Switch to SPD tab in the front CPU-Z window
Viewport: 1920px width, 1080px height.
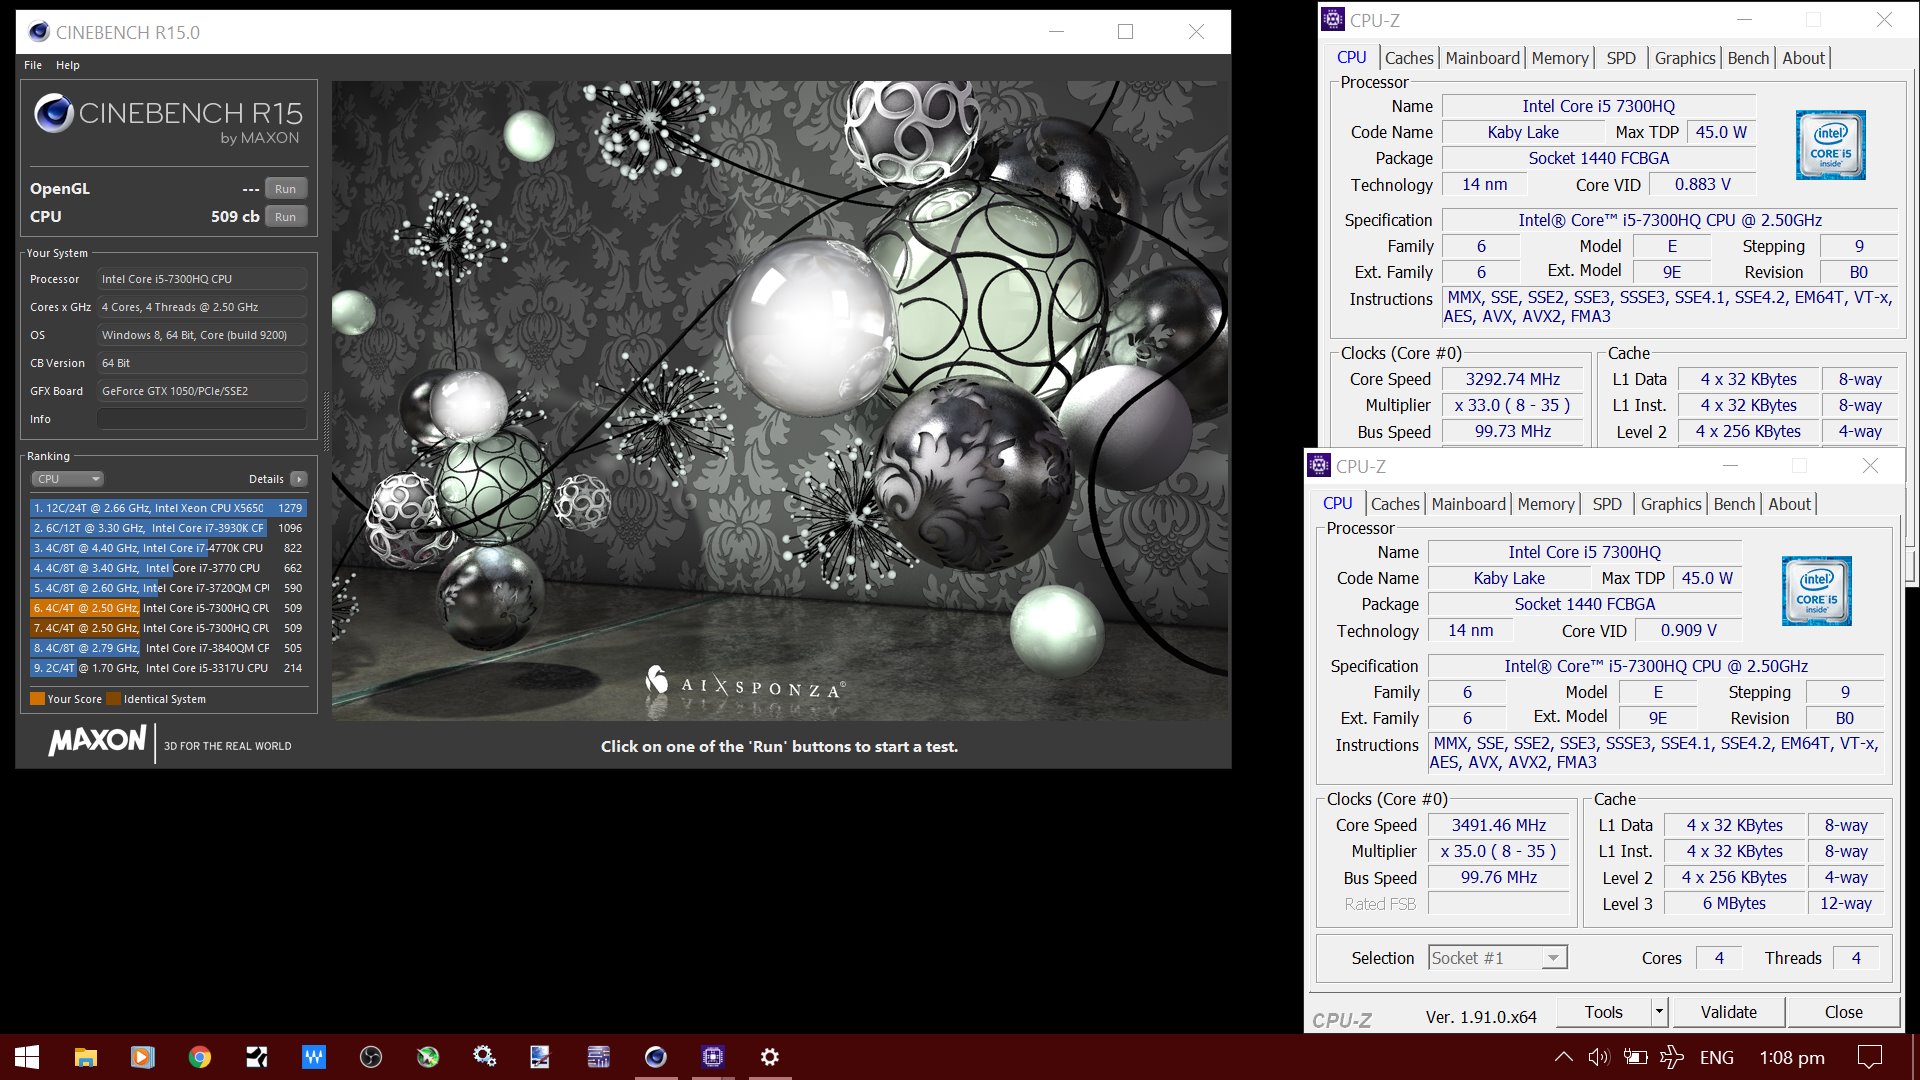1607,504
